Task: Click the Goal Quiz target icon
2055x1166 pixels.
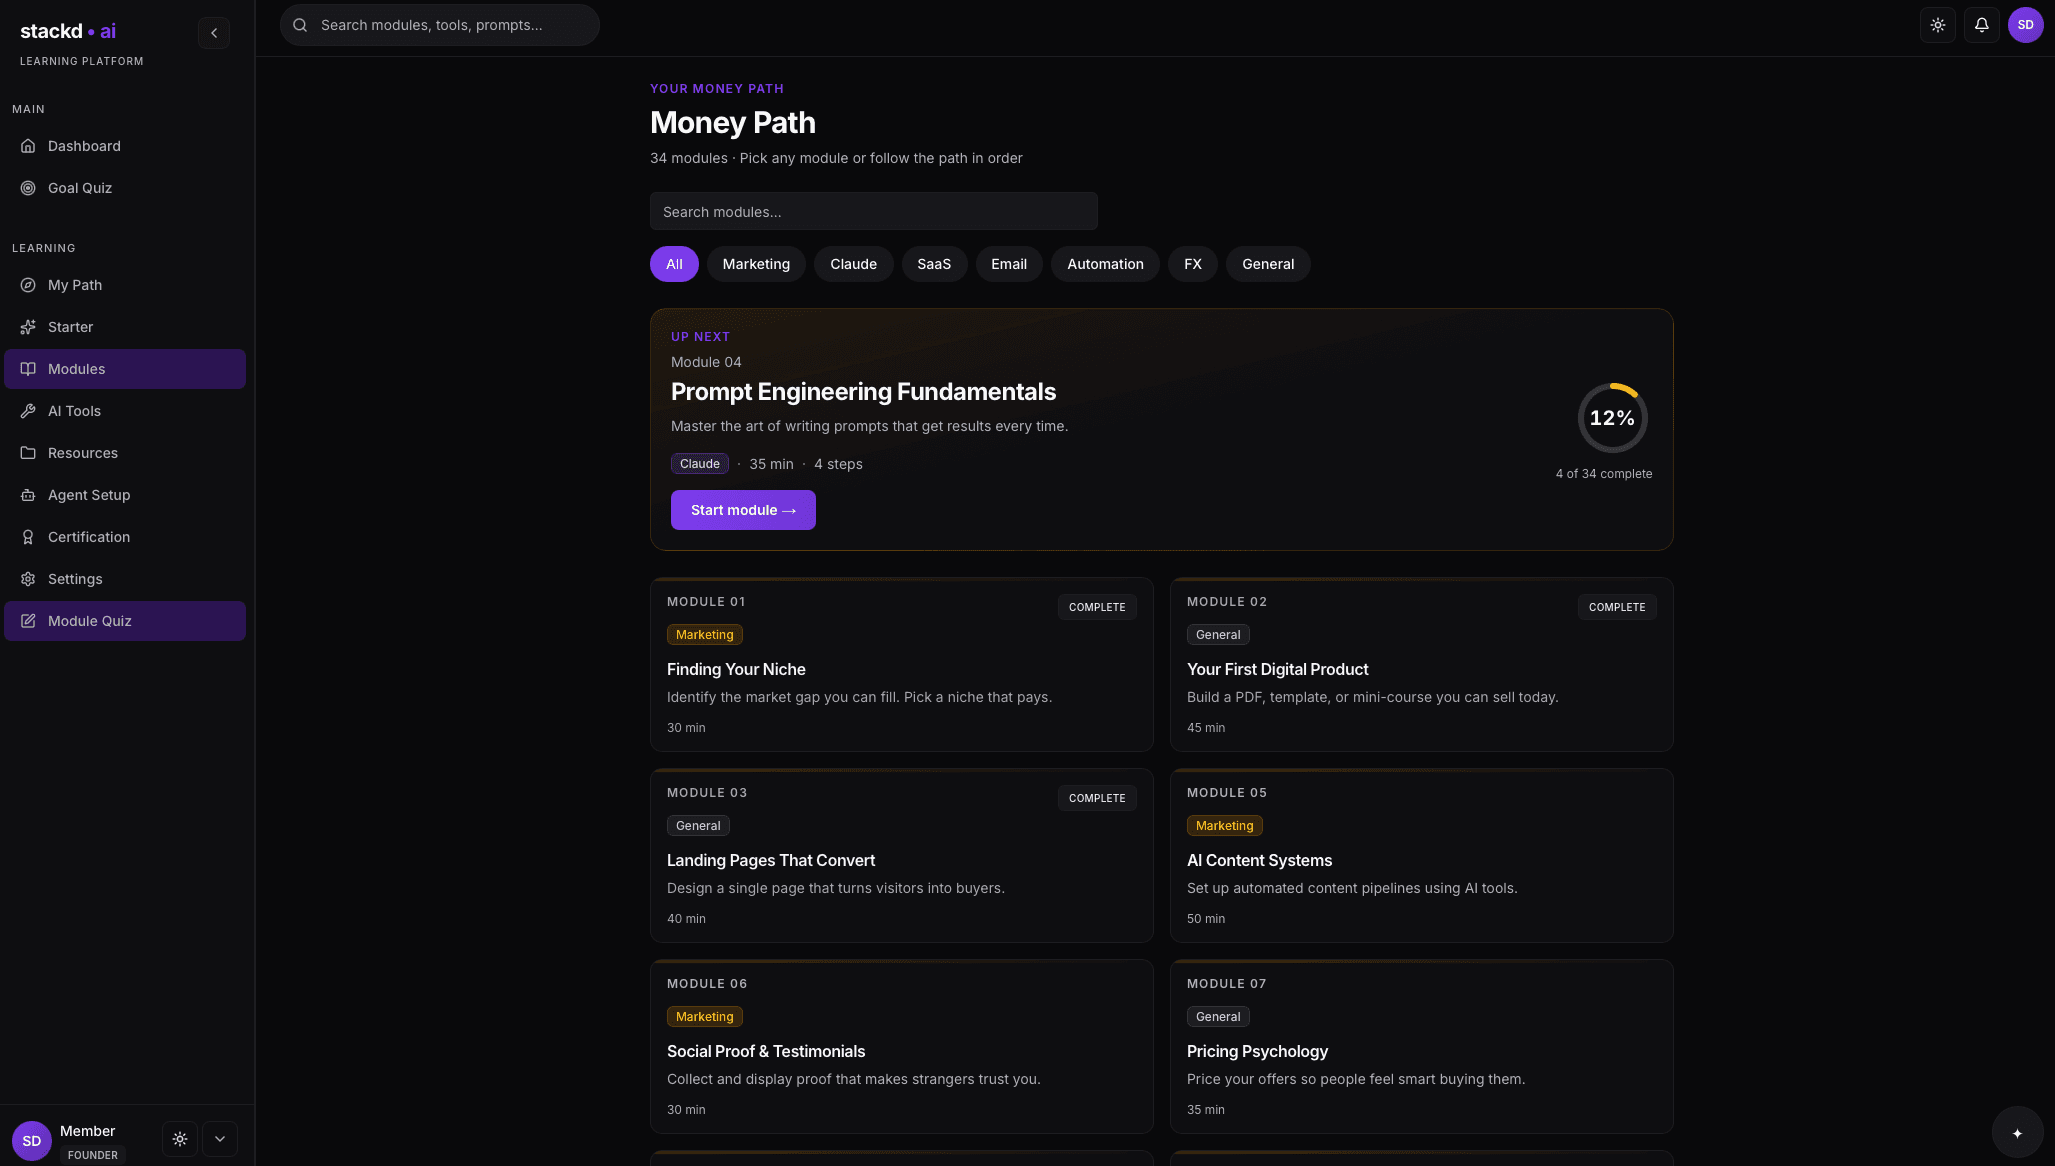Action: tap(28, 188)
